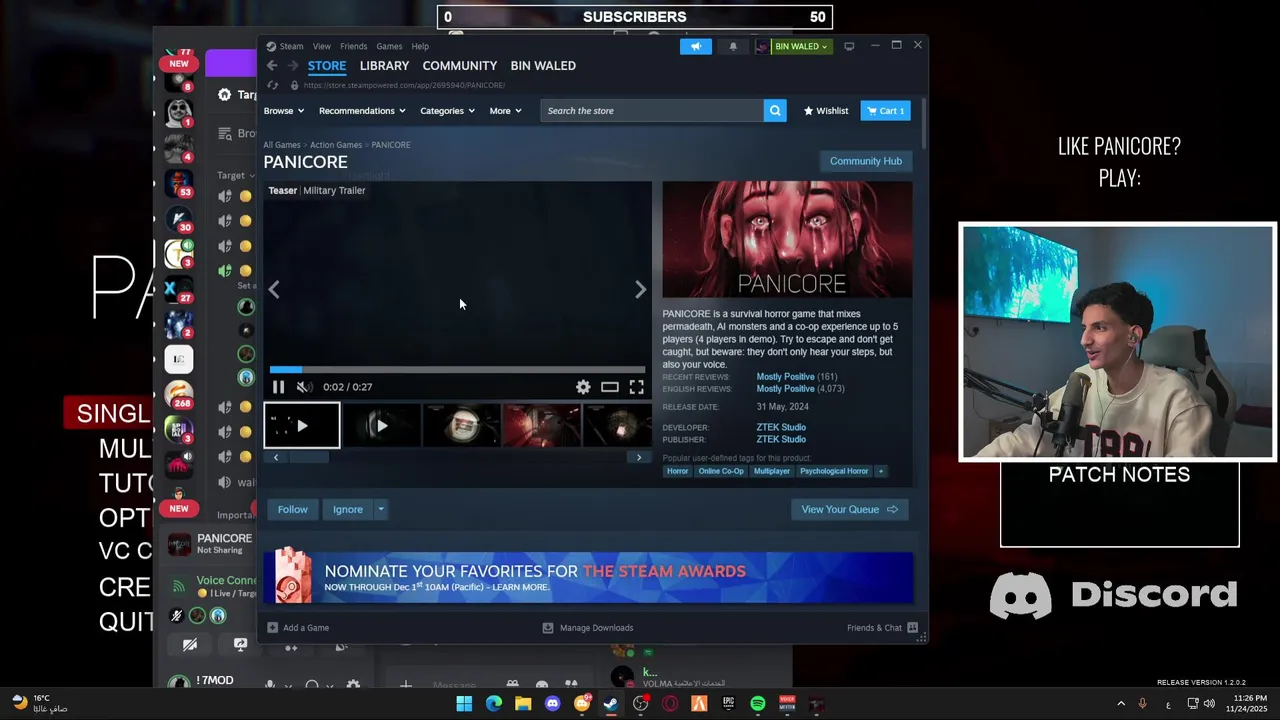Open Steam announcements megaphone button
1280x720 pixels.
(696, 46)
